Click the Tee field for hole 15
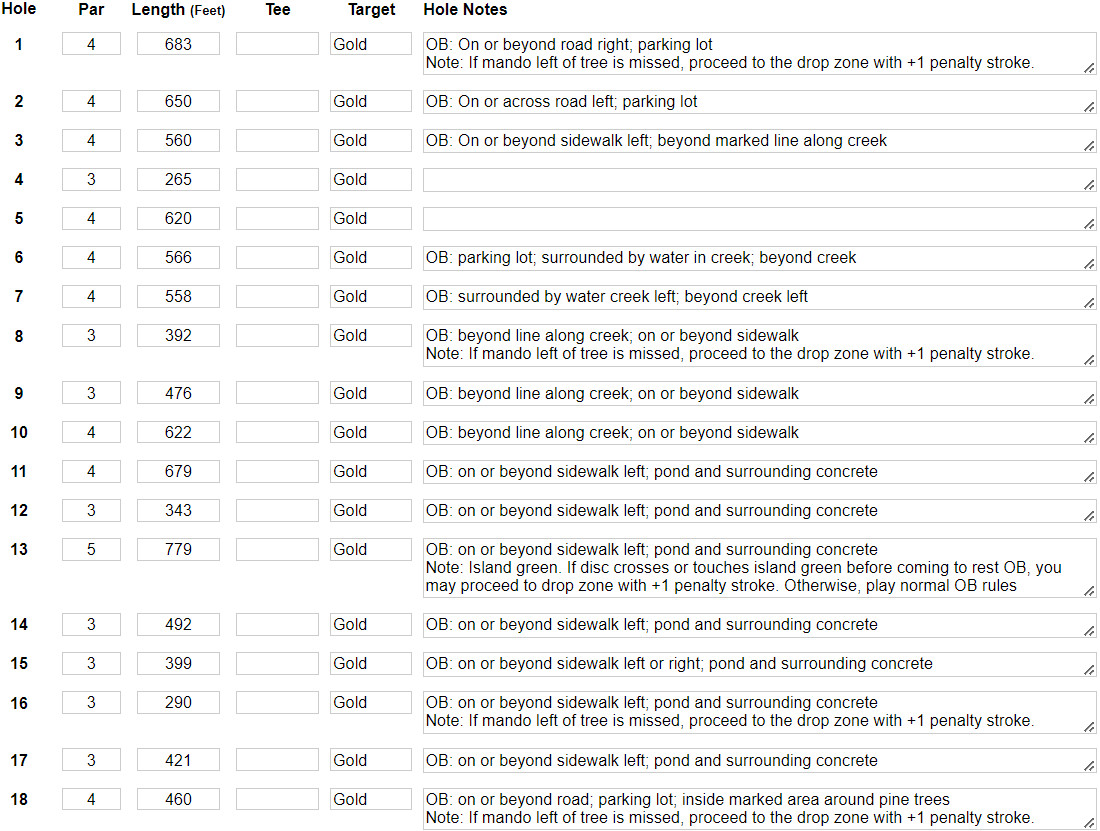 pos(277,664)
